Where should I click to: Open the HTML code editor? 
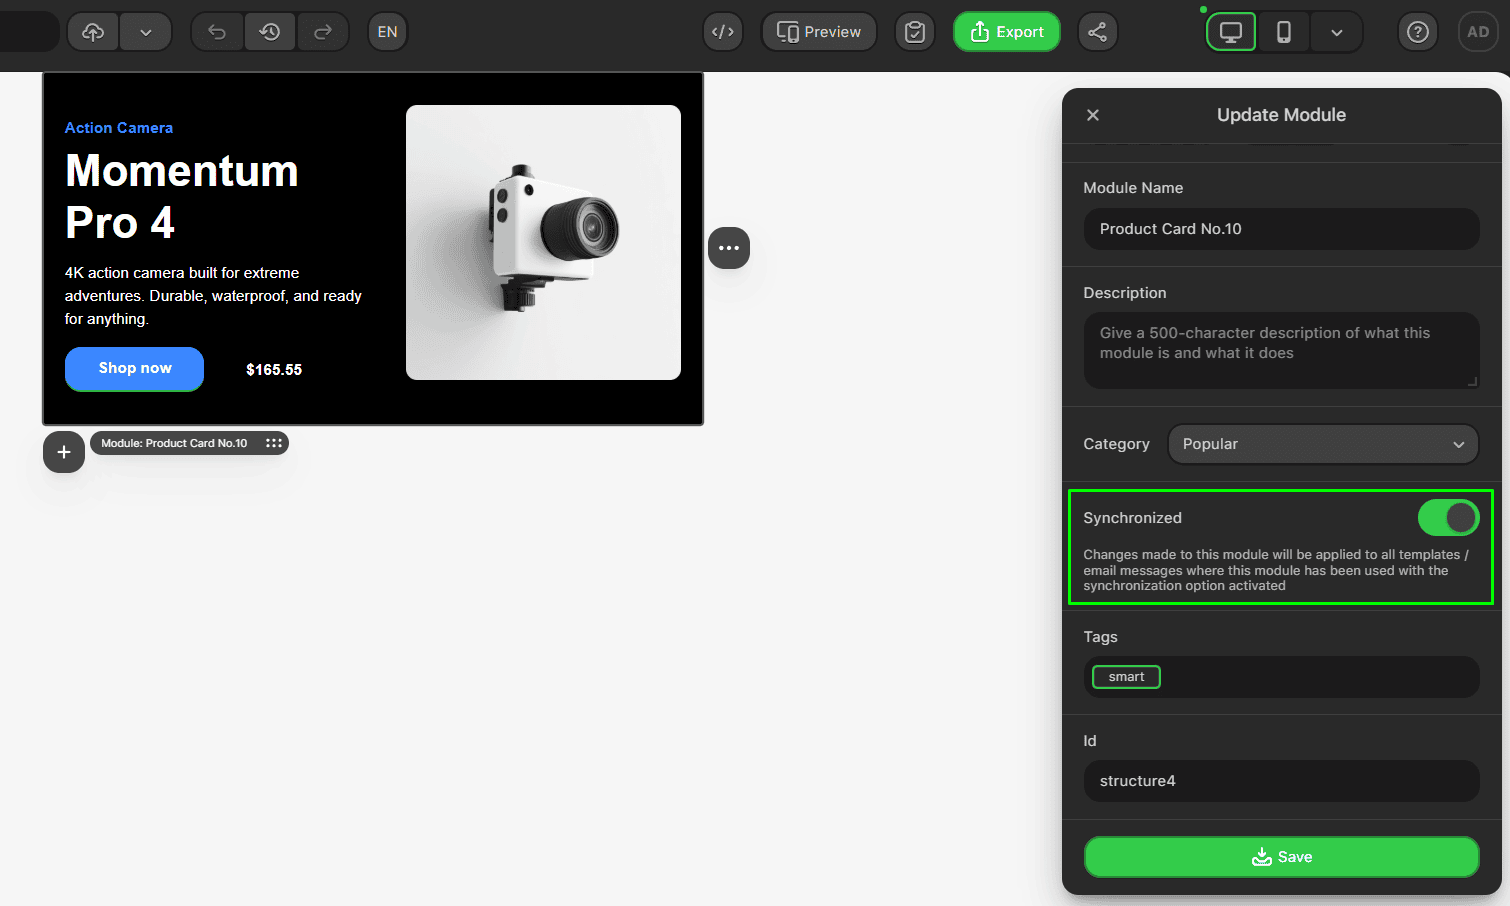723,31
